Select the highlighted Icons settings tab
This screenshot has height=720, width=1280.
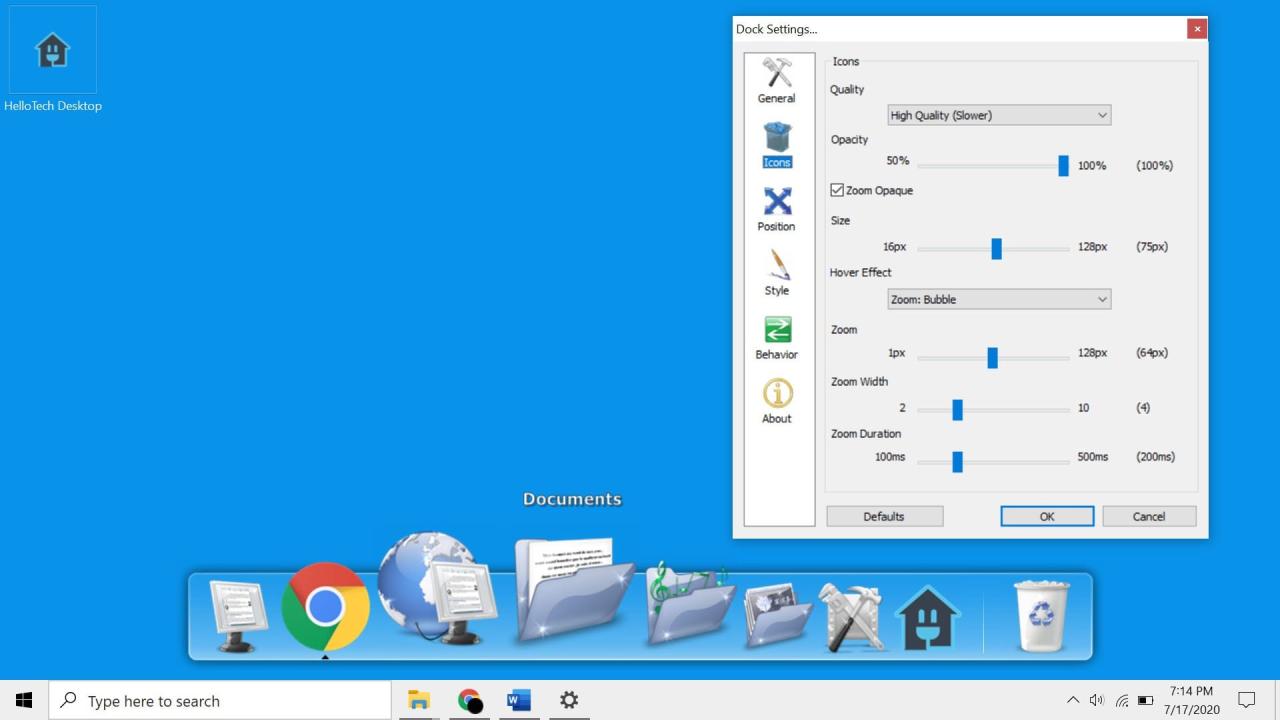(x=776, y=144)
